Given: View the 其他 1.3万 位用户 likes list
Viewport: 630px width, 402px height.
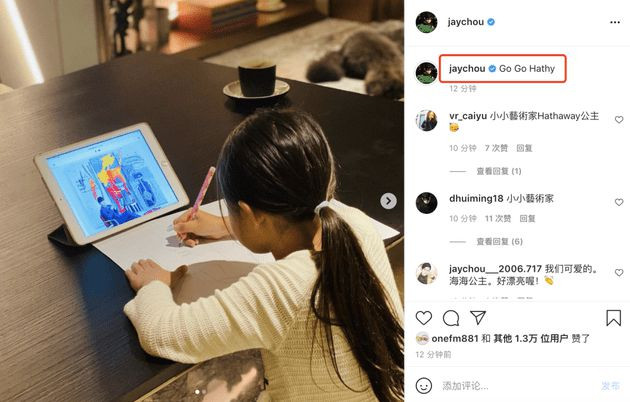Looking at the screenshot, I should (530, 339).
